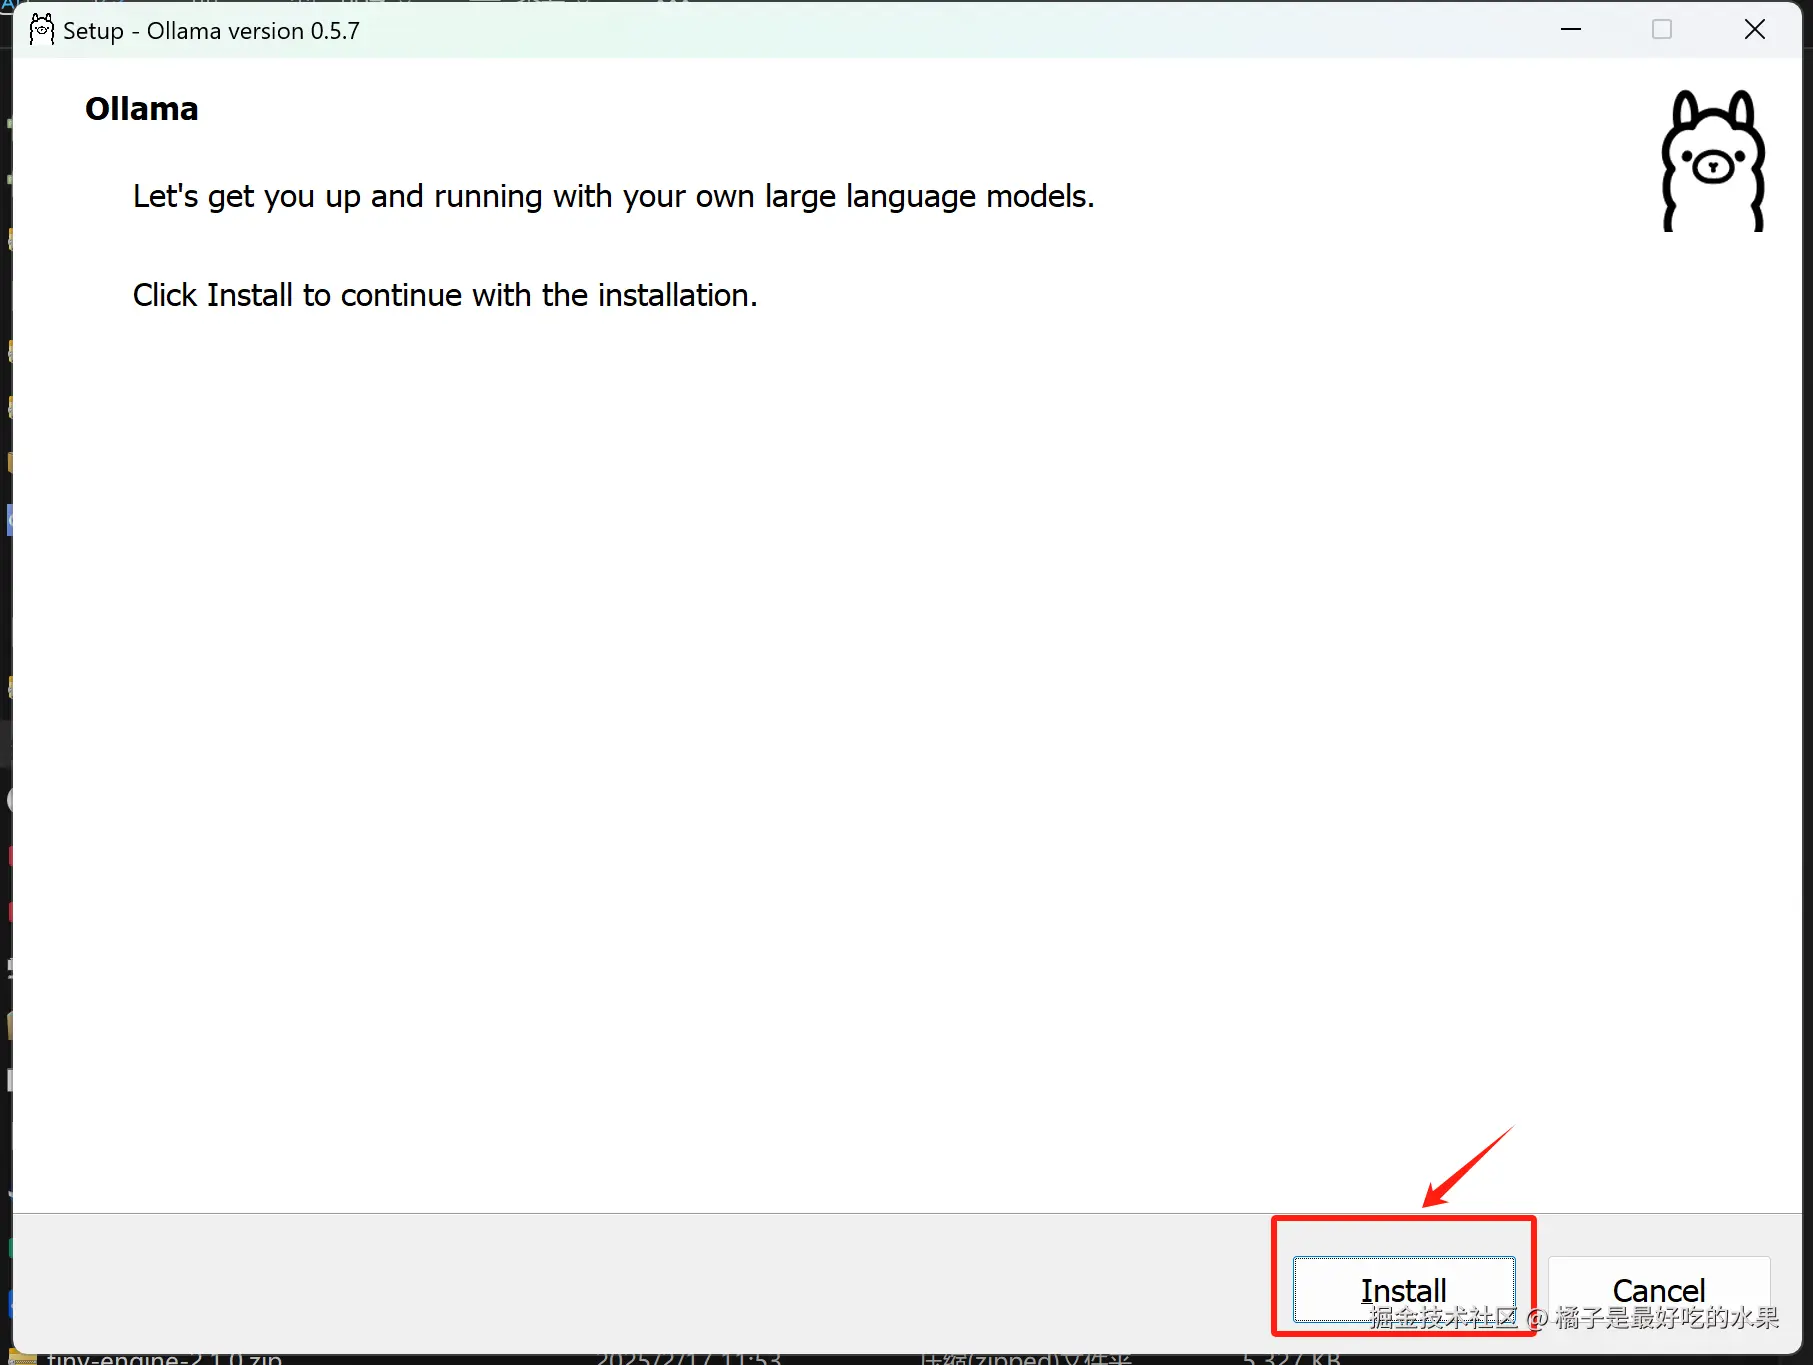Click the bold "Ollama" heading
This screenshot has width=1813, height=1365.
pyautogui.click(x=142, y=109)
